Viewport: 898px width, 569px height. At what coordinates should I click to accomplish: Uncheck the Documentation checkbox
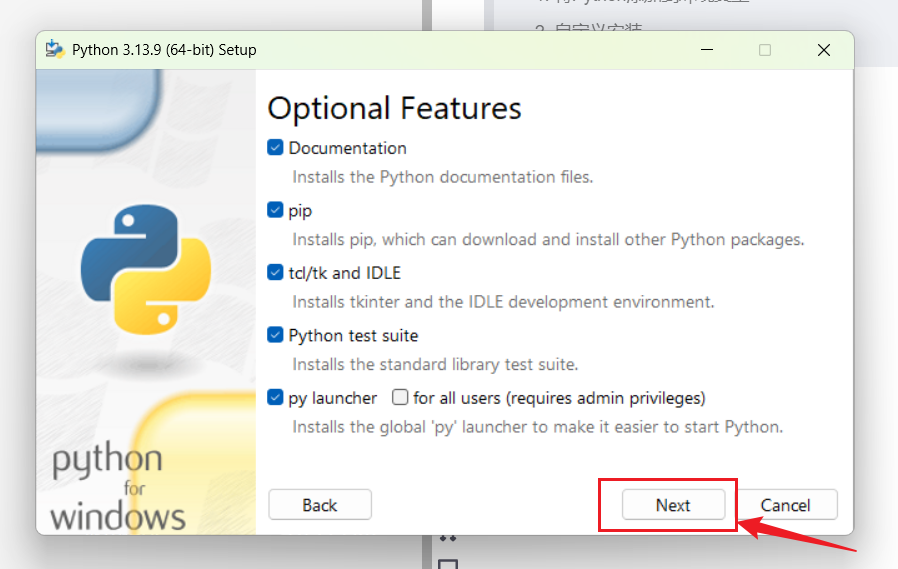pyautogui.click(x=275, y=148)
